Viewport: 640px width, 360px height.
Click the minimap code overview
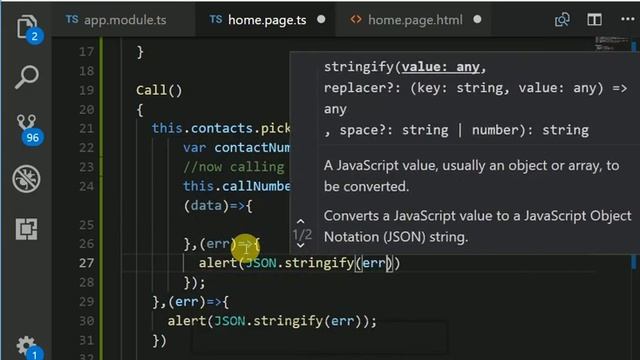tap(611, 43)
